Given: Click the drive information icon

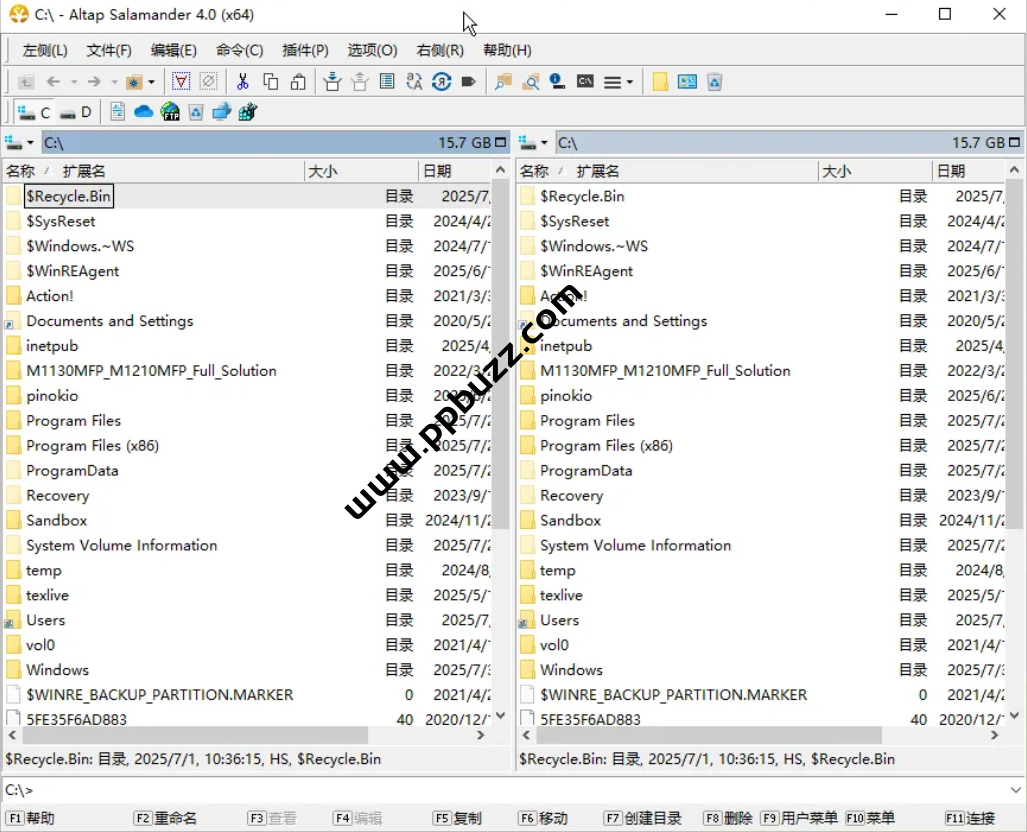Looking at the screenshot, I should [x=557, y=82].
